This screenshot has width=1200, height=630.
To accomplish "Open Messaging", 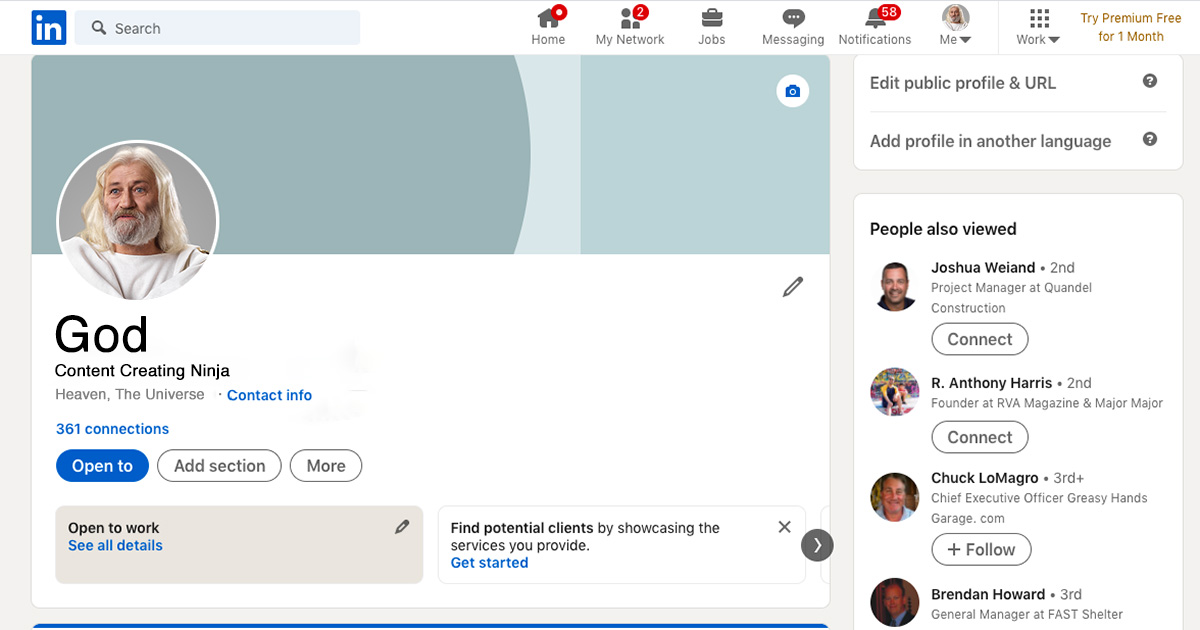I will (x=793, y=27).
